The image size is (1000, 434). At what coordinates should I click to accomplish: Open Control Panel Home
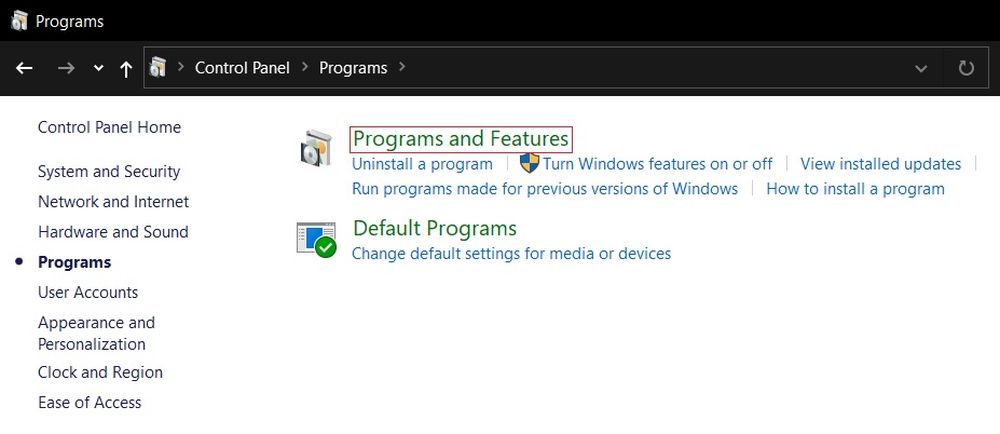[109, 127]
